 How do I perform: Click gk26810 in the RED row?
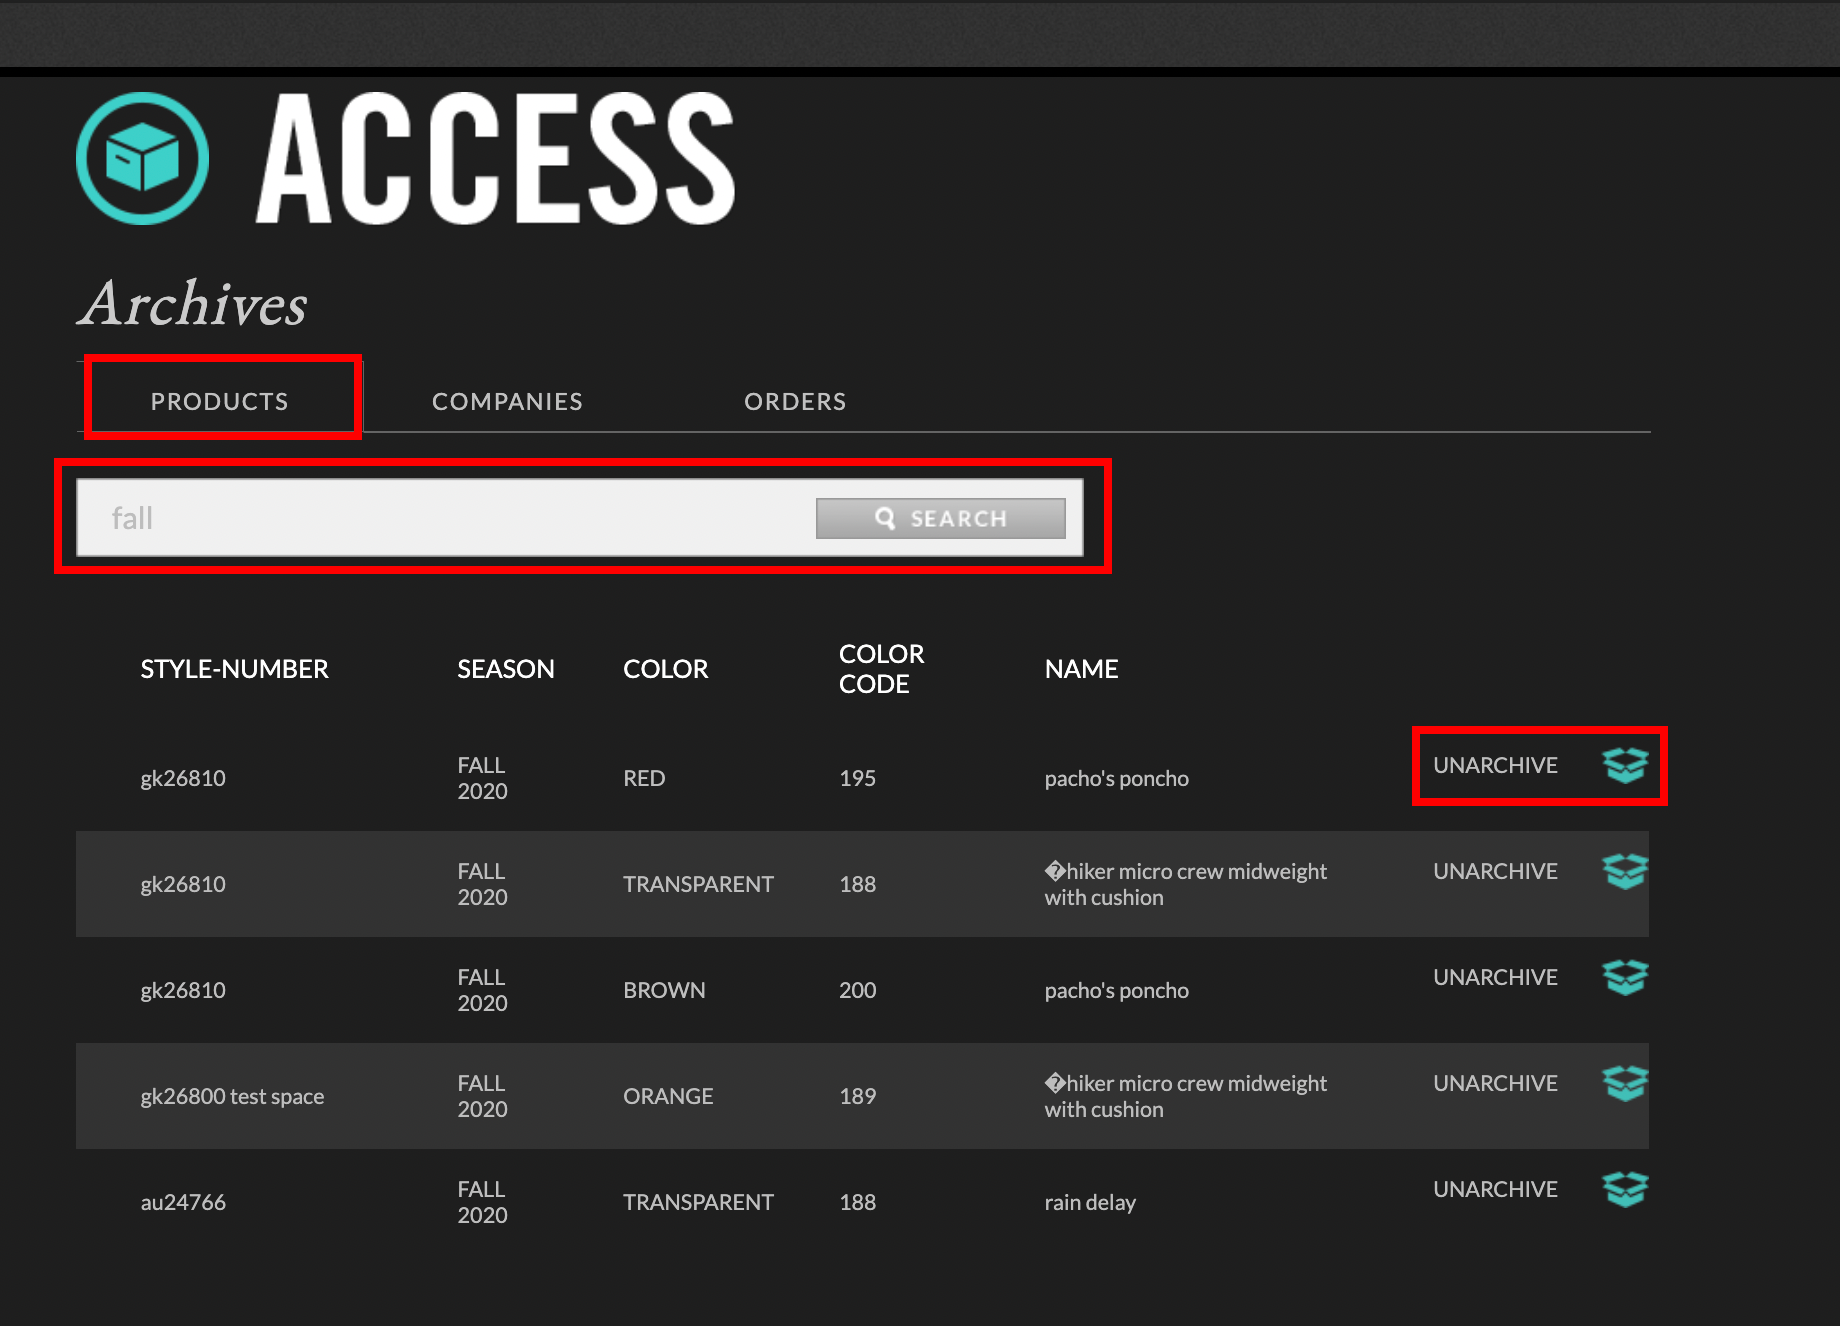pos(183,778)
